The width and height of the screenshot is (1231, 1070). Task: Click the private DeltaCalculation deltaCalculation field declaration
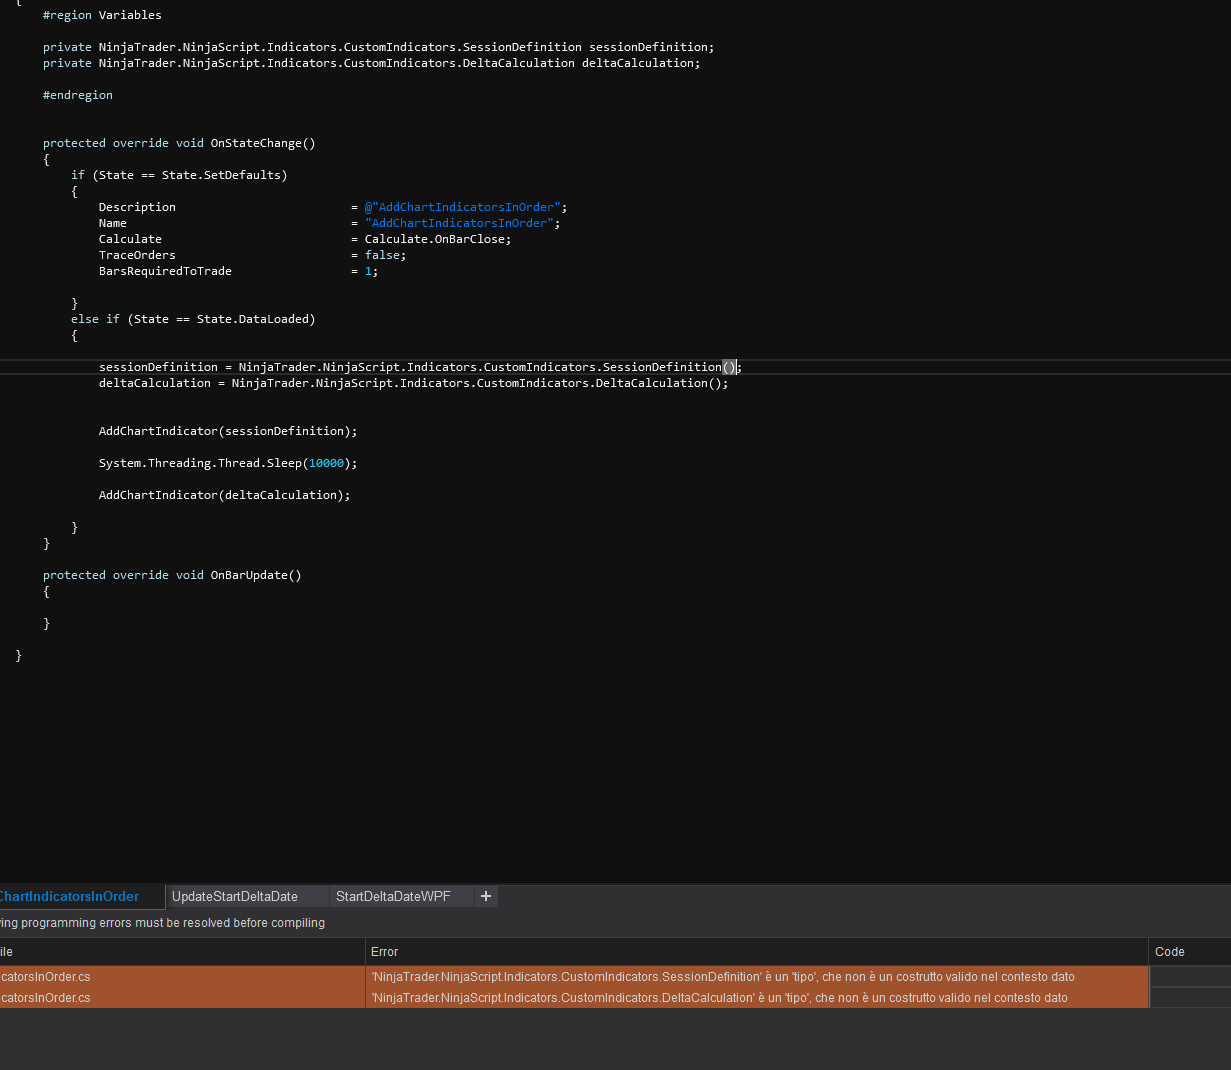click(x=371, y=63)
